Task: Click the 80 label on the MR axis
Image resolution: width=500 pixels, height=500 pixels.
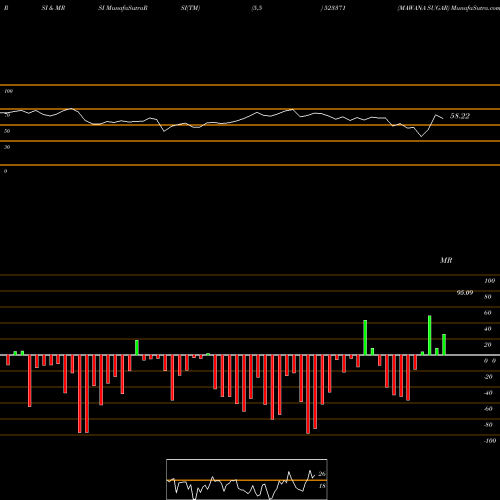Action: coord(488,297)
